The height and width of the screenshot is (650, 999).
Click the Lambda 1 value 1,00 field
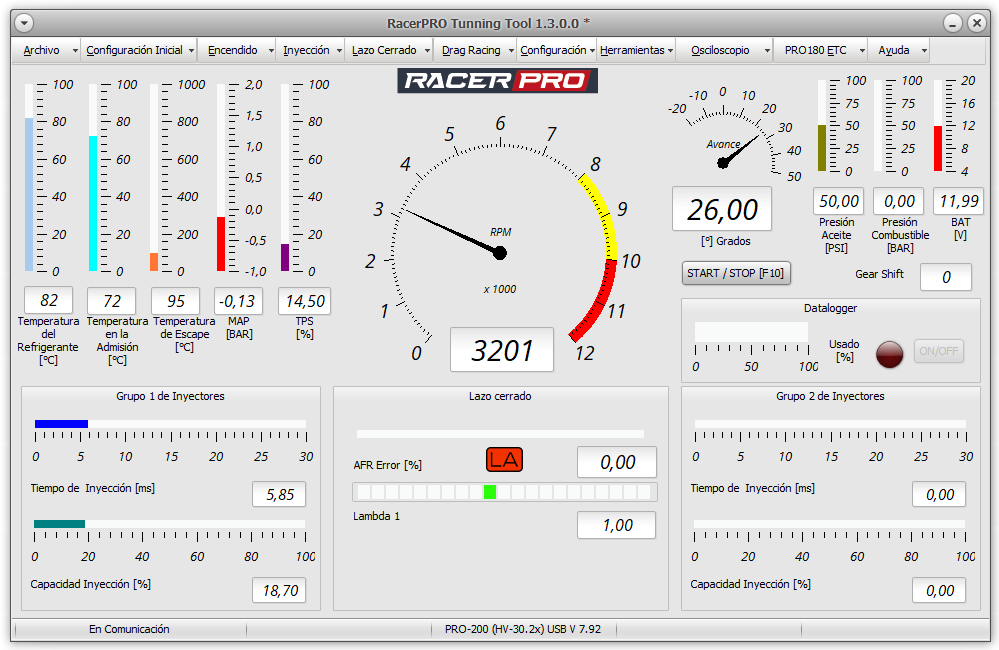[617, 525]
